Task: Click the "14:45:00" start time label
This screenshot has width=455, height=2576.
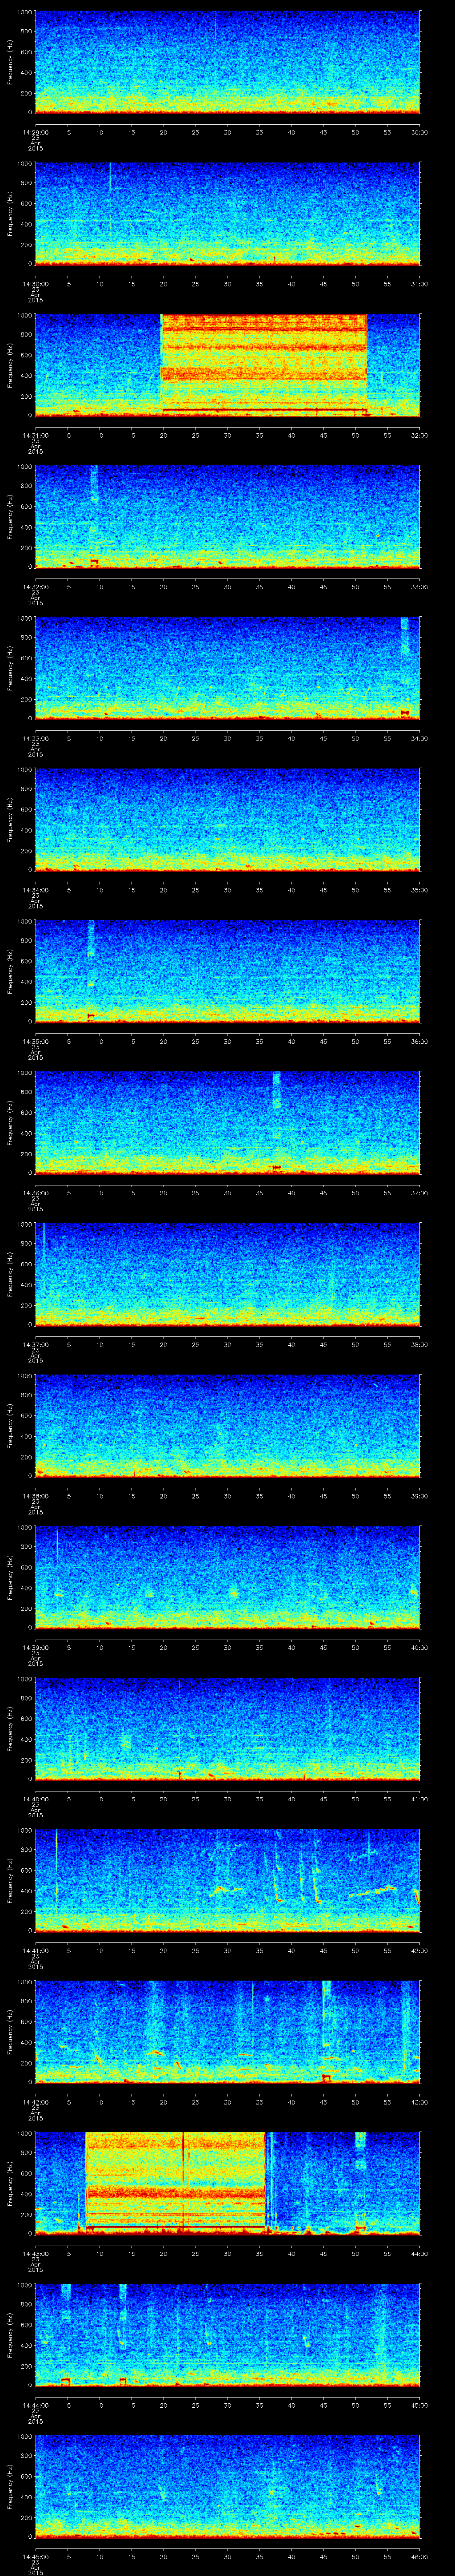Action: click(35, 2557)
